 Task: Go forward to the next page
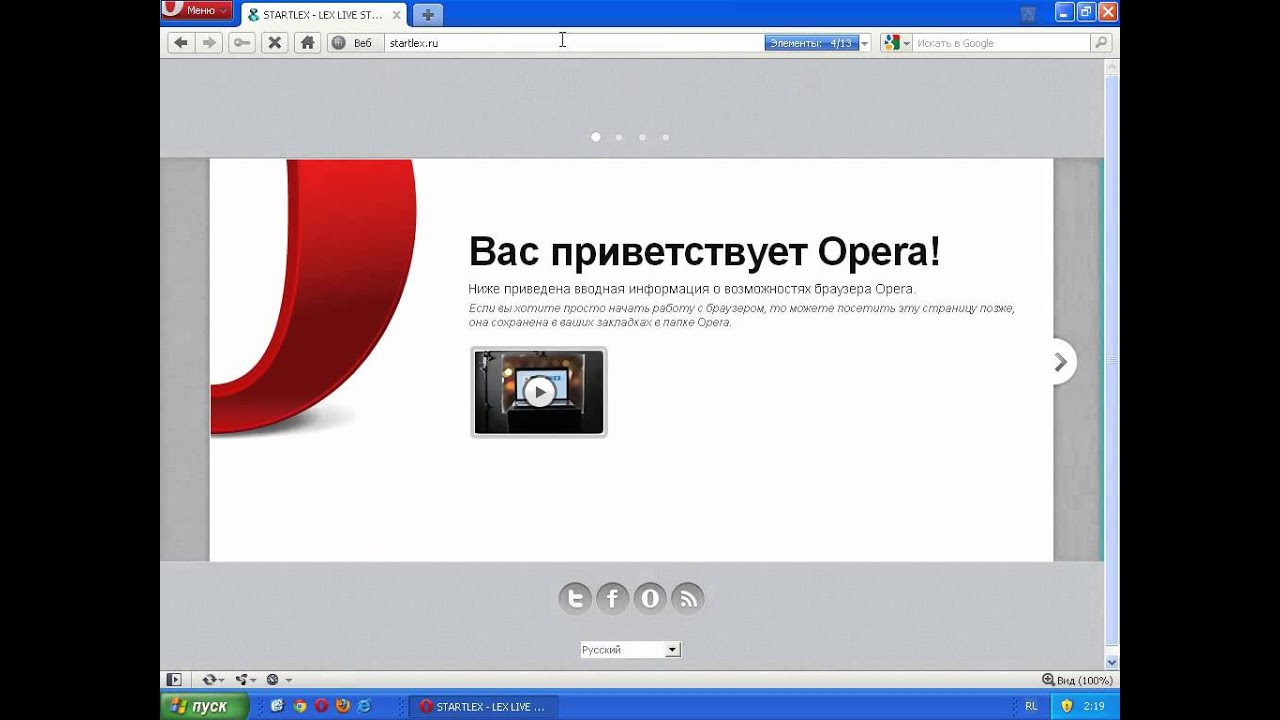coord(208,43)
